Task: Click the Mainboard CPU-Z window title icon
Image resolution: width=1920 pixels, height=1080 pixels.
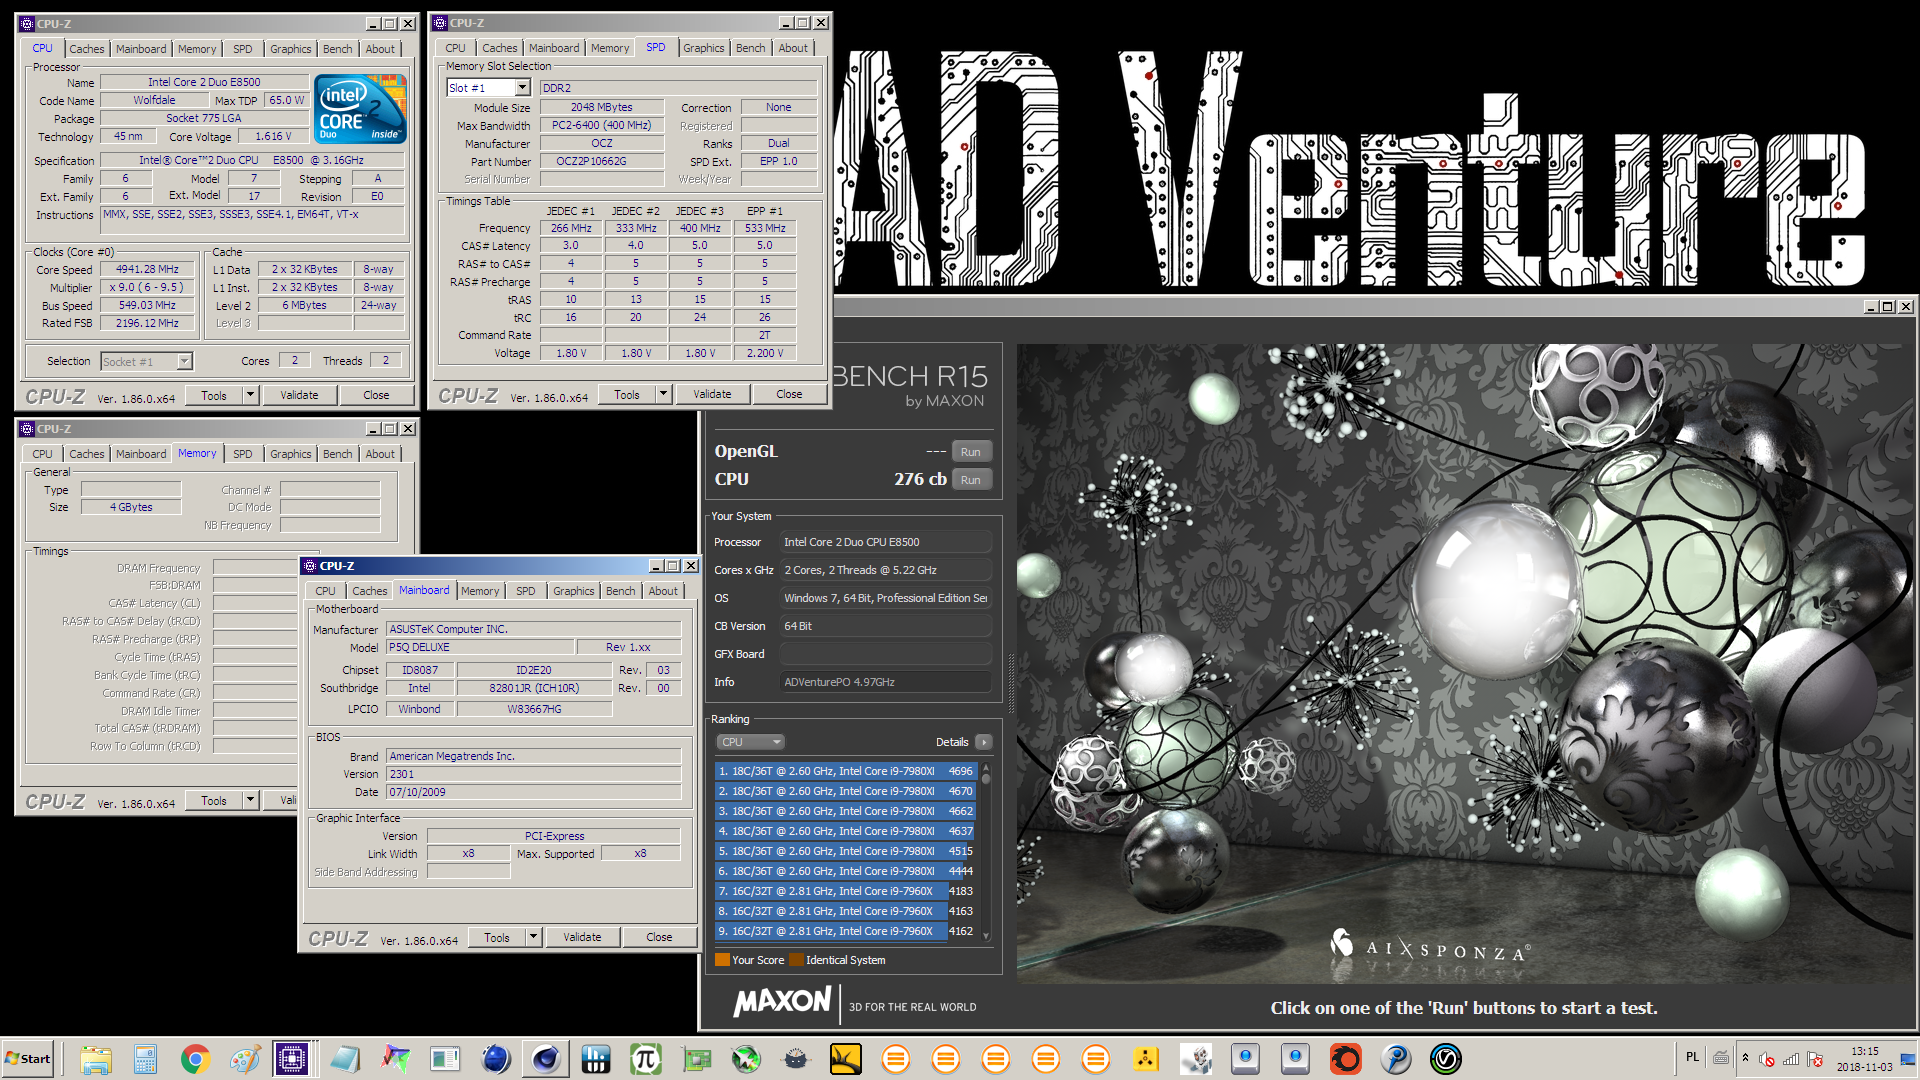Action: (x=310, y=566)
